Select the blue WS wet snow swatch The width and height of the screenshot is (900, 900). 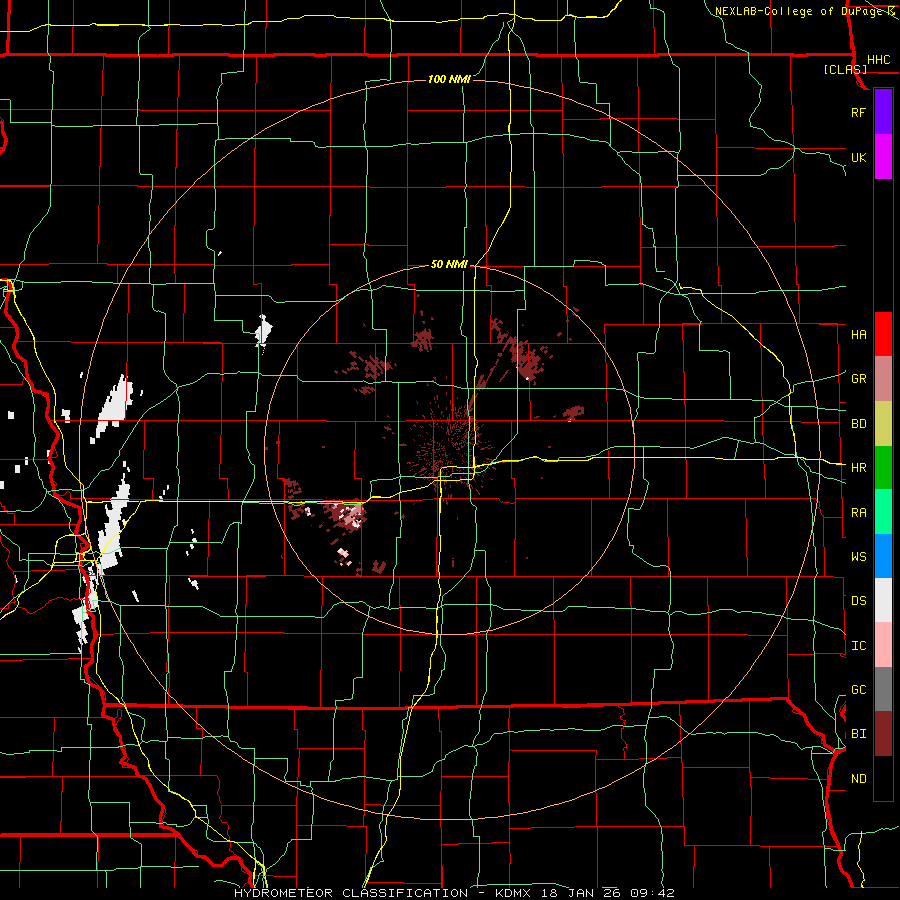tap(883, 556)
